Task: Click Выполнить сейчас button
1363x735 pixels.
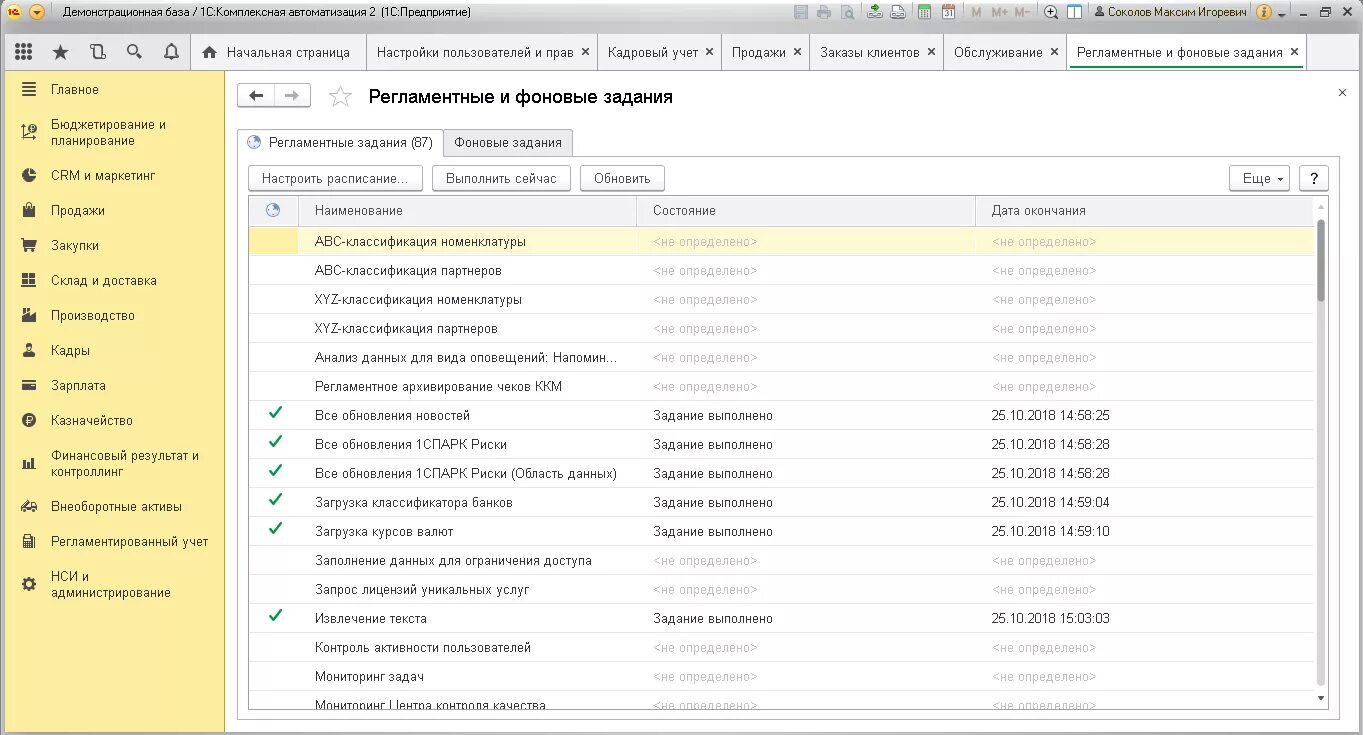Action: click(x=501, y=178)
